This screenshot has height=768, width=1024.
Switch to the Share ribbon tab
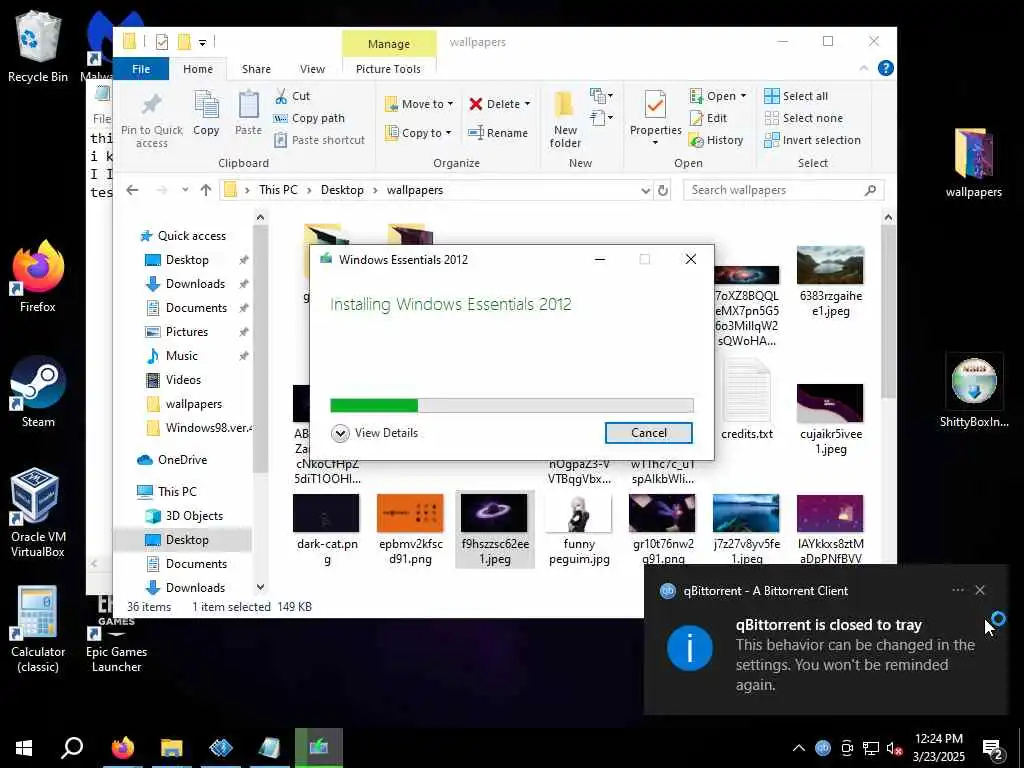[x=256, y=69]
